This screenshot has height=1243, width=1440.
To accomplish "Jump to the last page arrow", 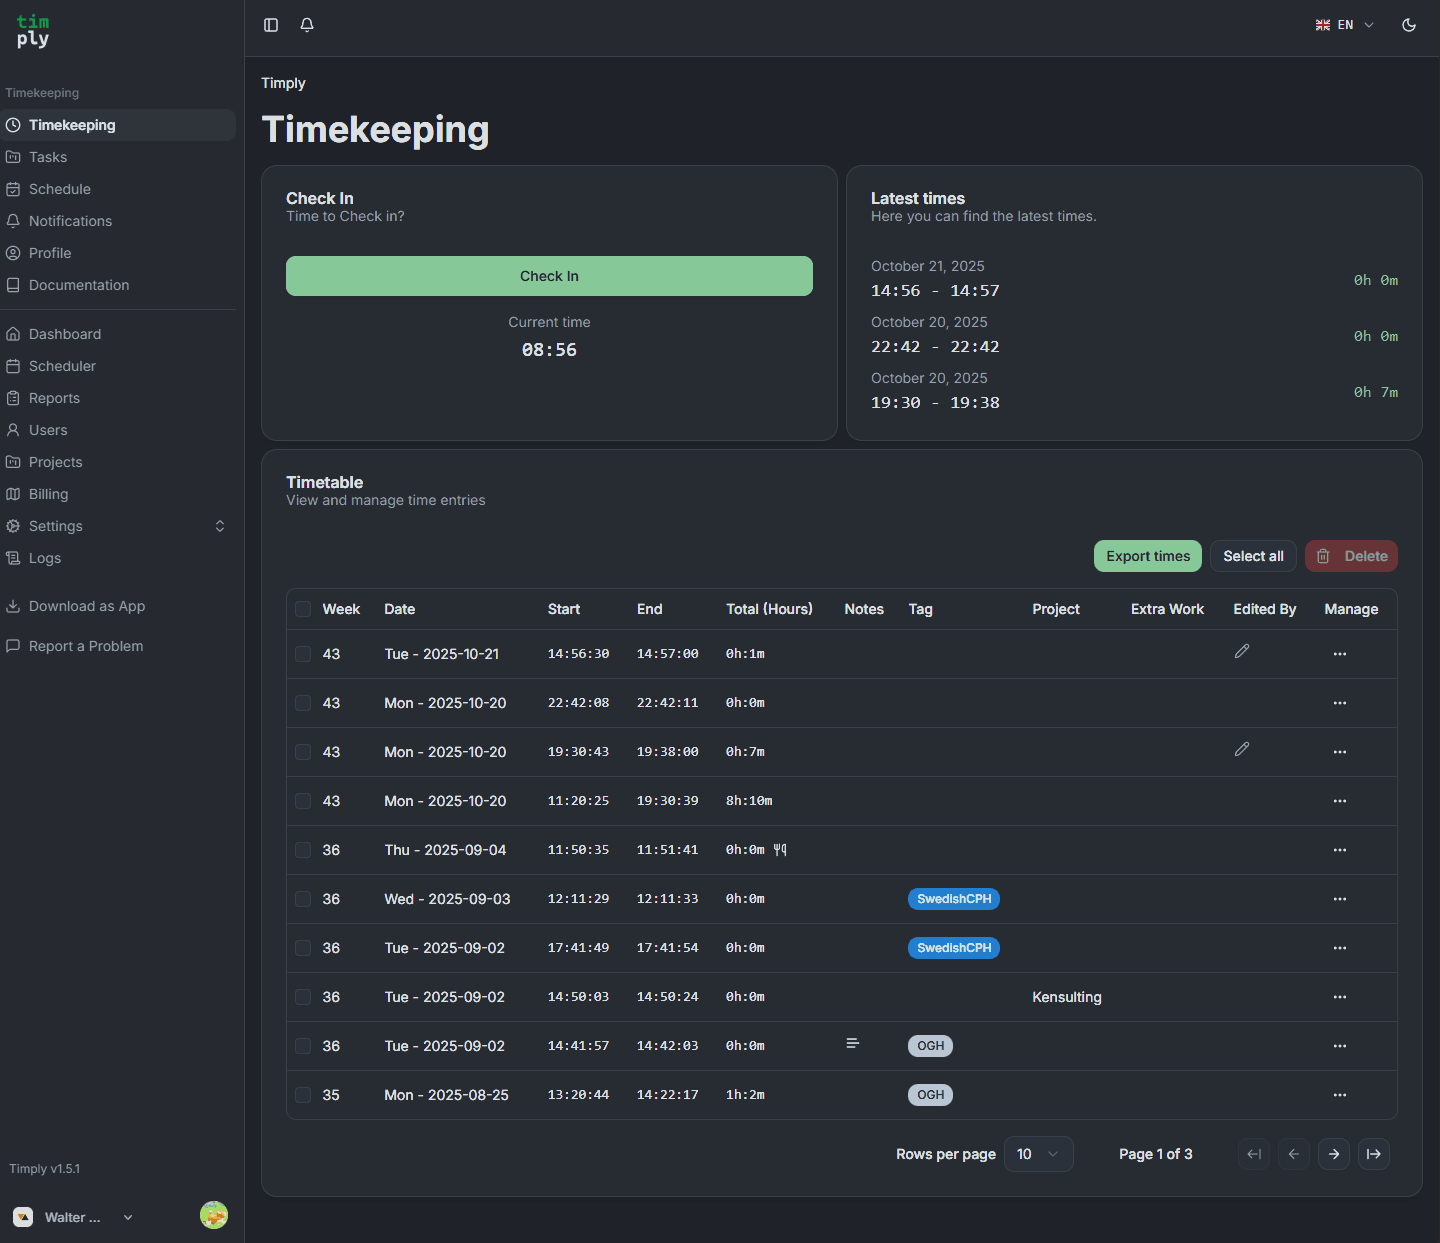I will (1373, 1154).
